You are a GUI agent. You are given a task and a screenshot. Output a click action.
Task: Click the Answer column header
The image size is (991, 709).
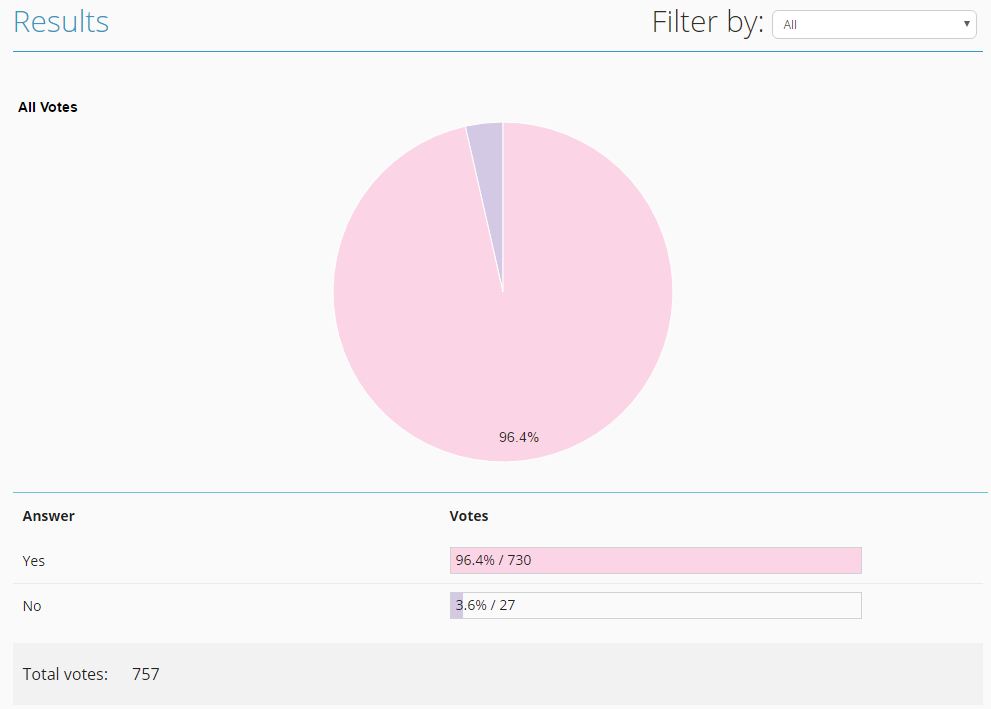point(48,516)
